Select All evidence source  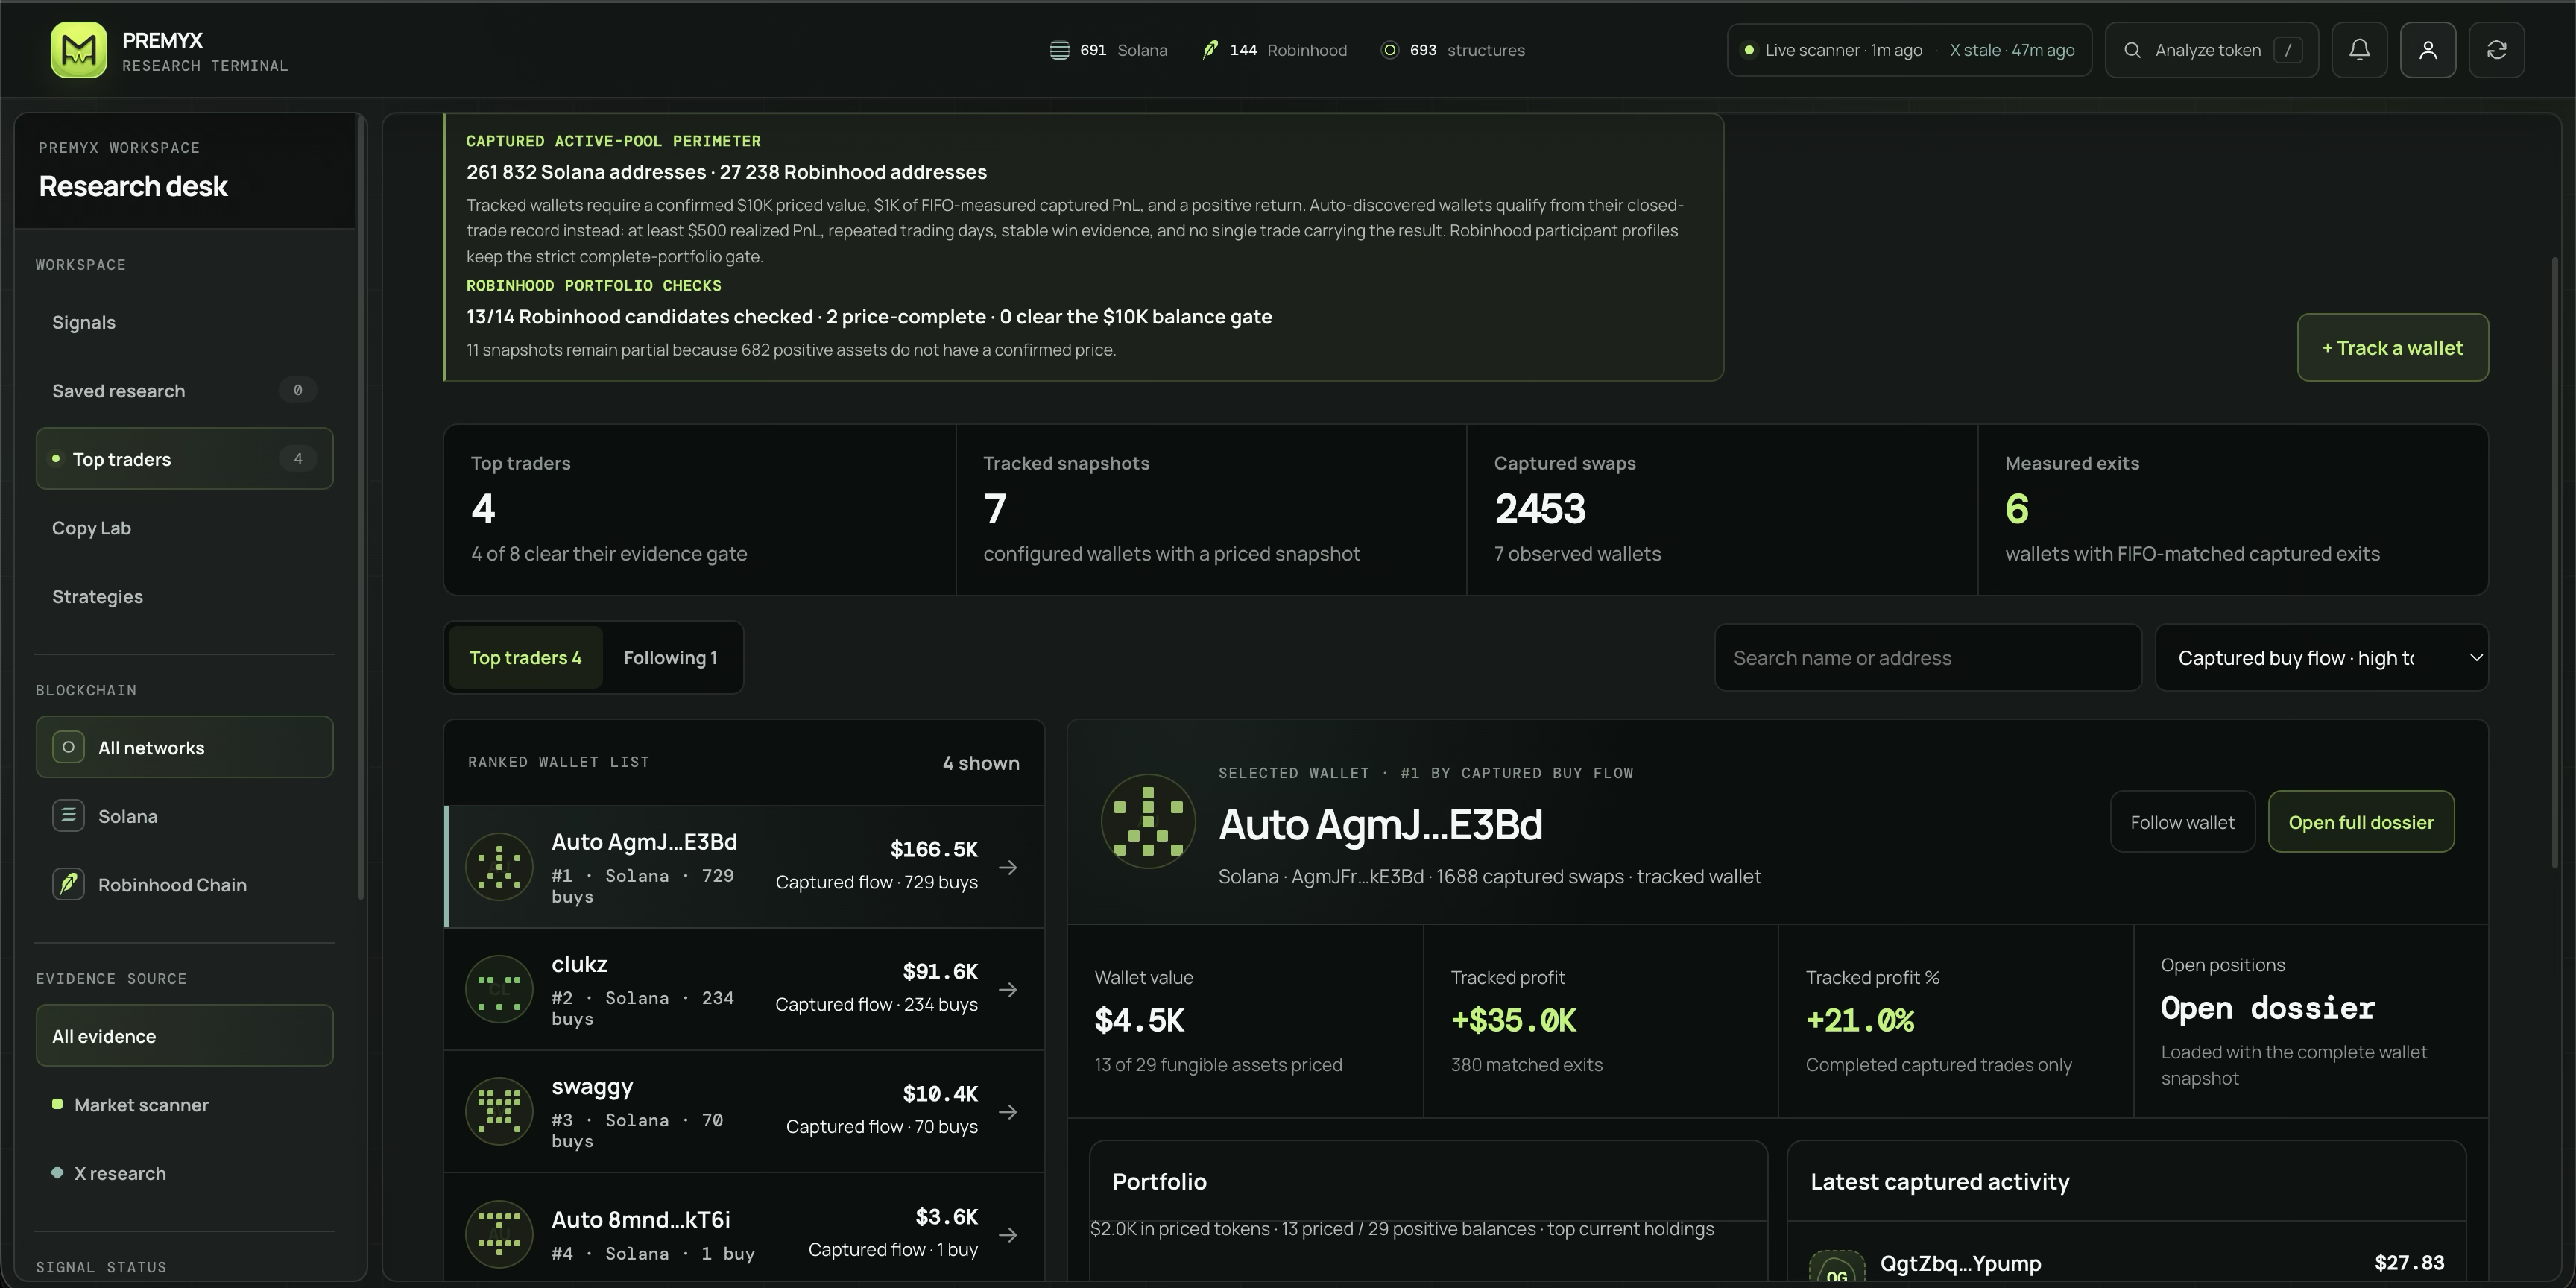click(185, 1035)
